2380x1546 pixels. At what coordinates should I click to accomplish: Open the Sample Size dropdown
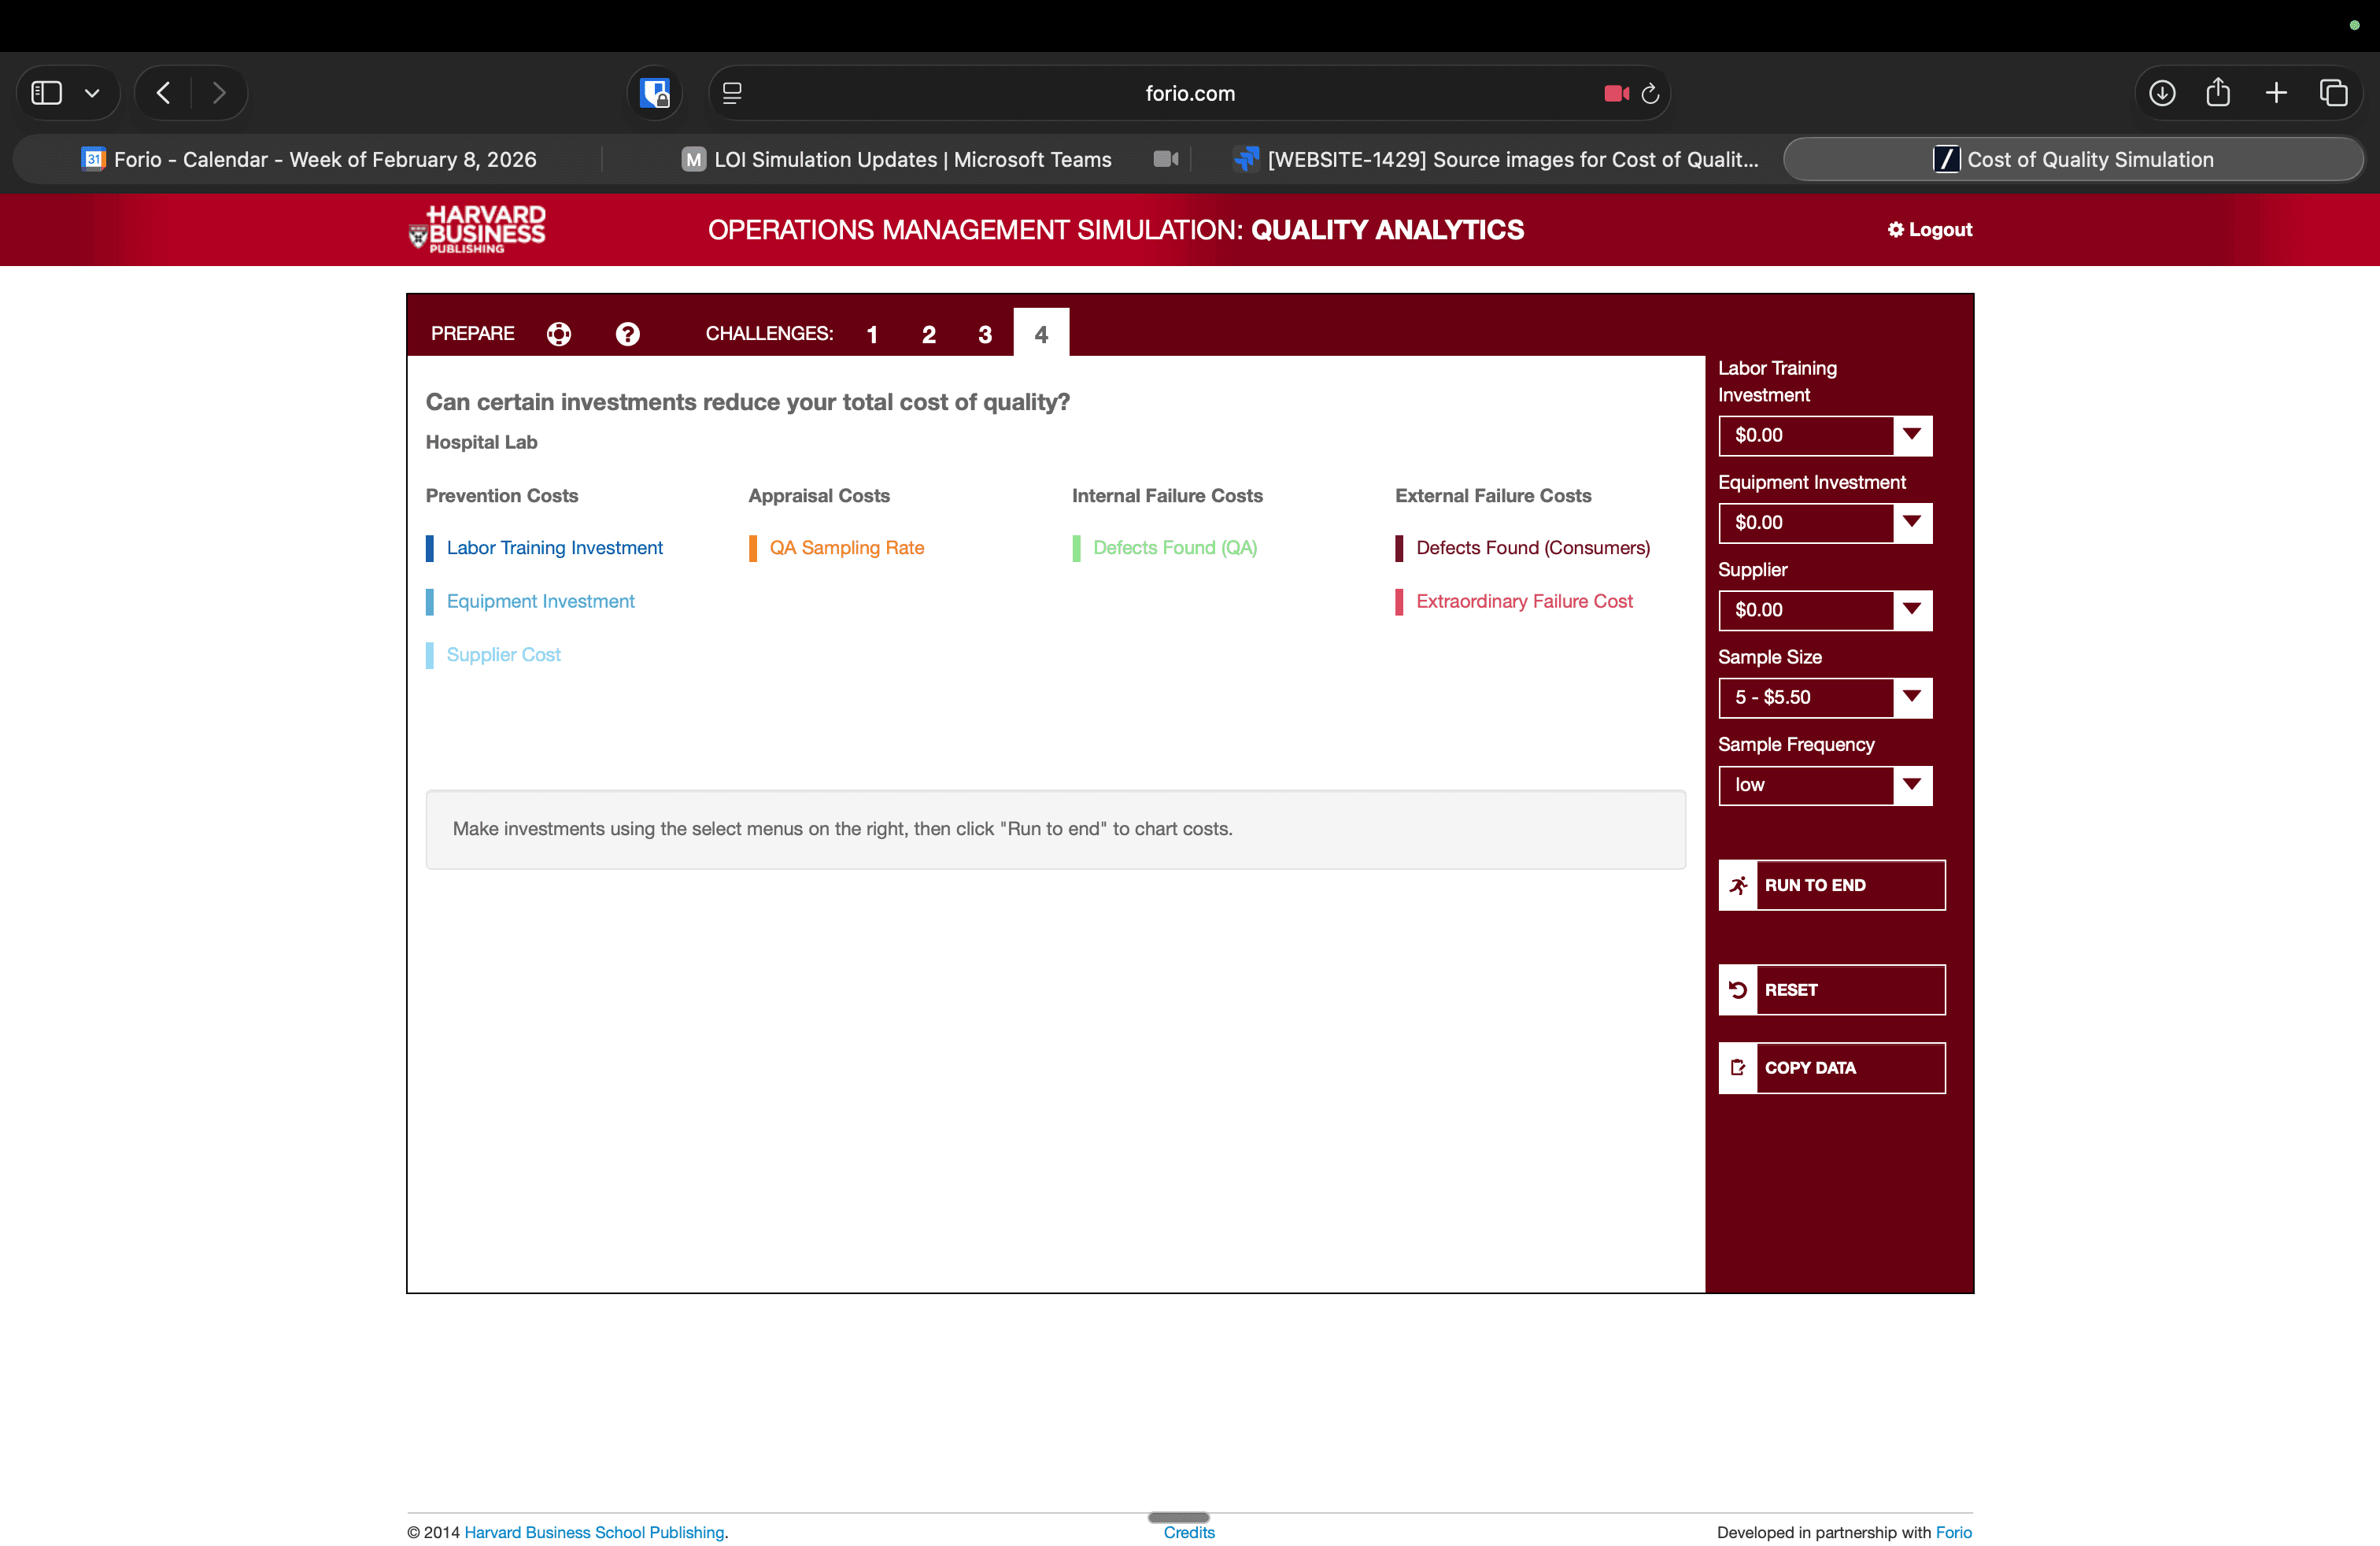point(1913,697)
